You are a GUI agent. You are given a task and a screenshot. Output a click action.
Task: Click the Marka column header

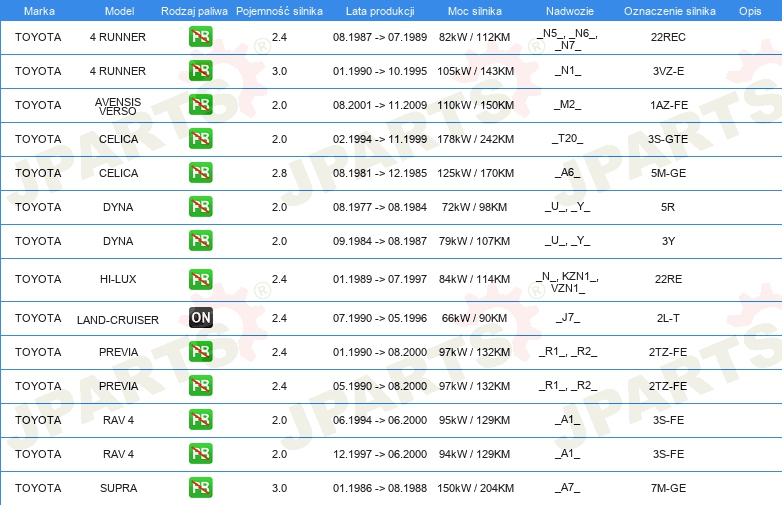pyautogui.click(x=39, y=11)
